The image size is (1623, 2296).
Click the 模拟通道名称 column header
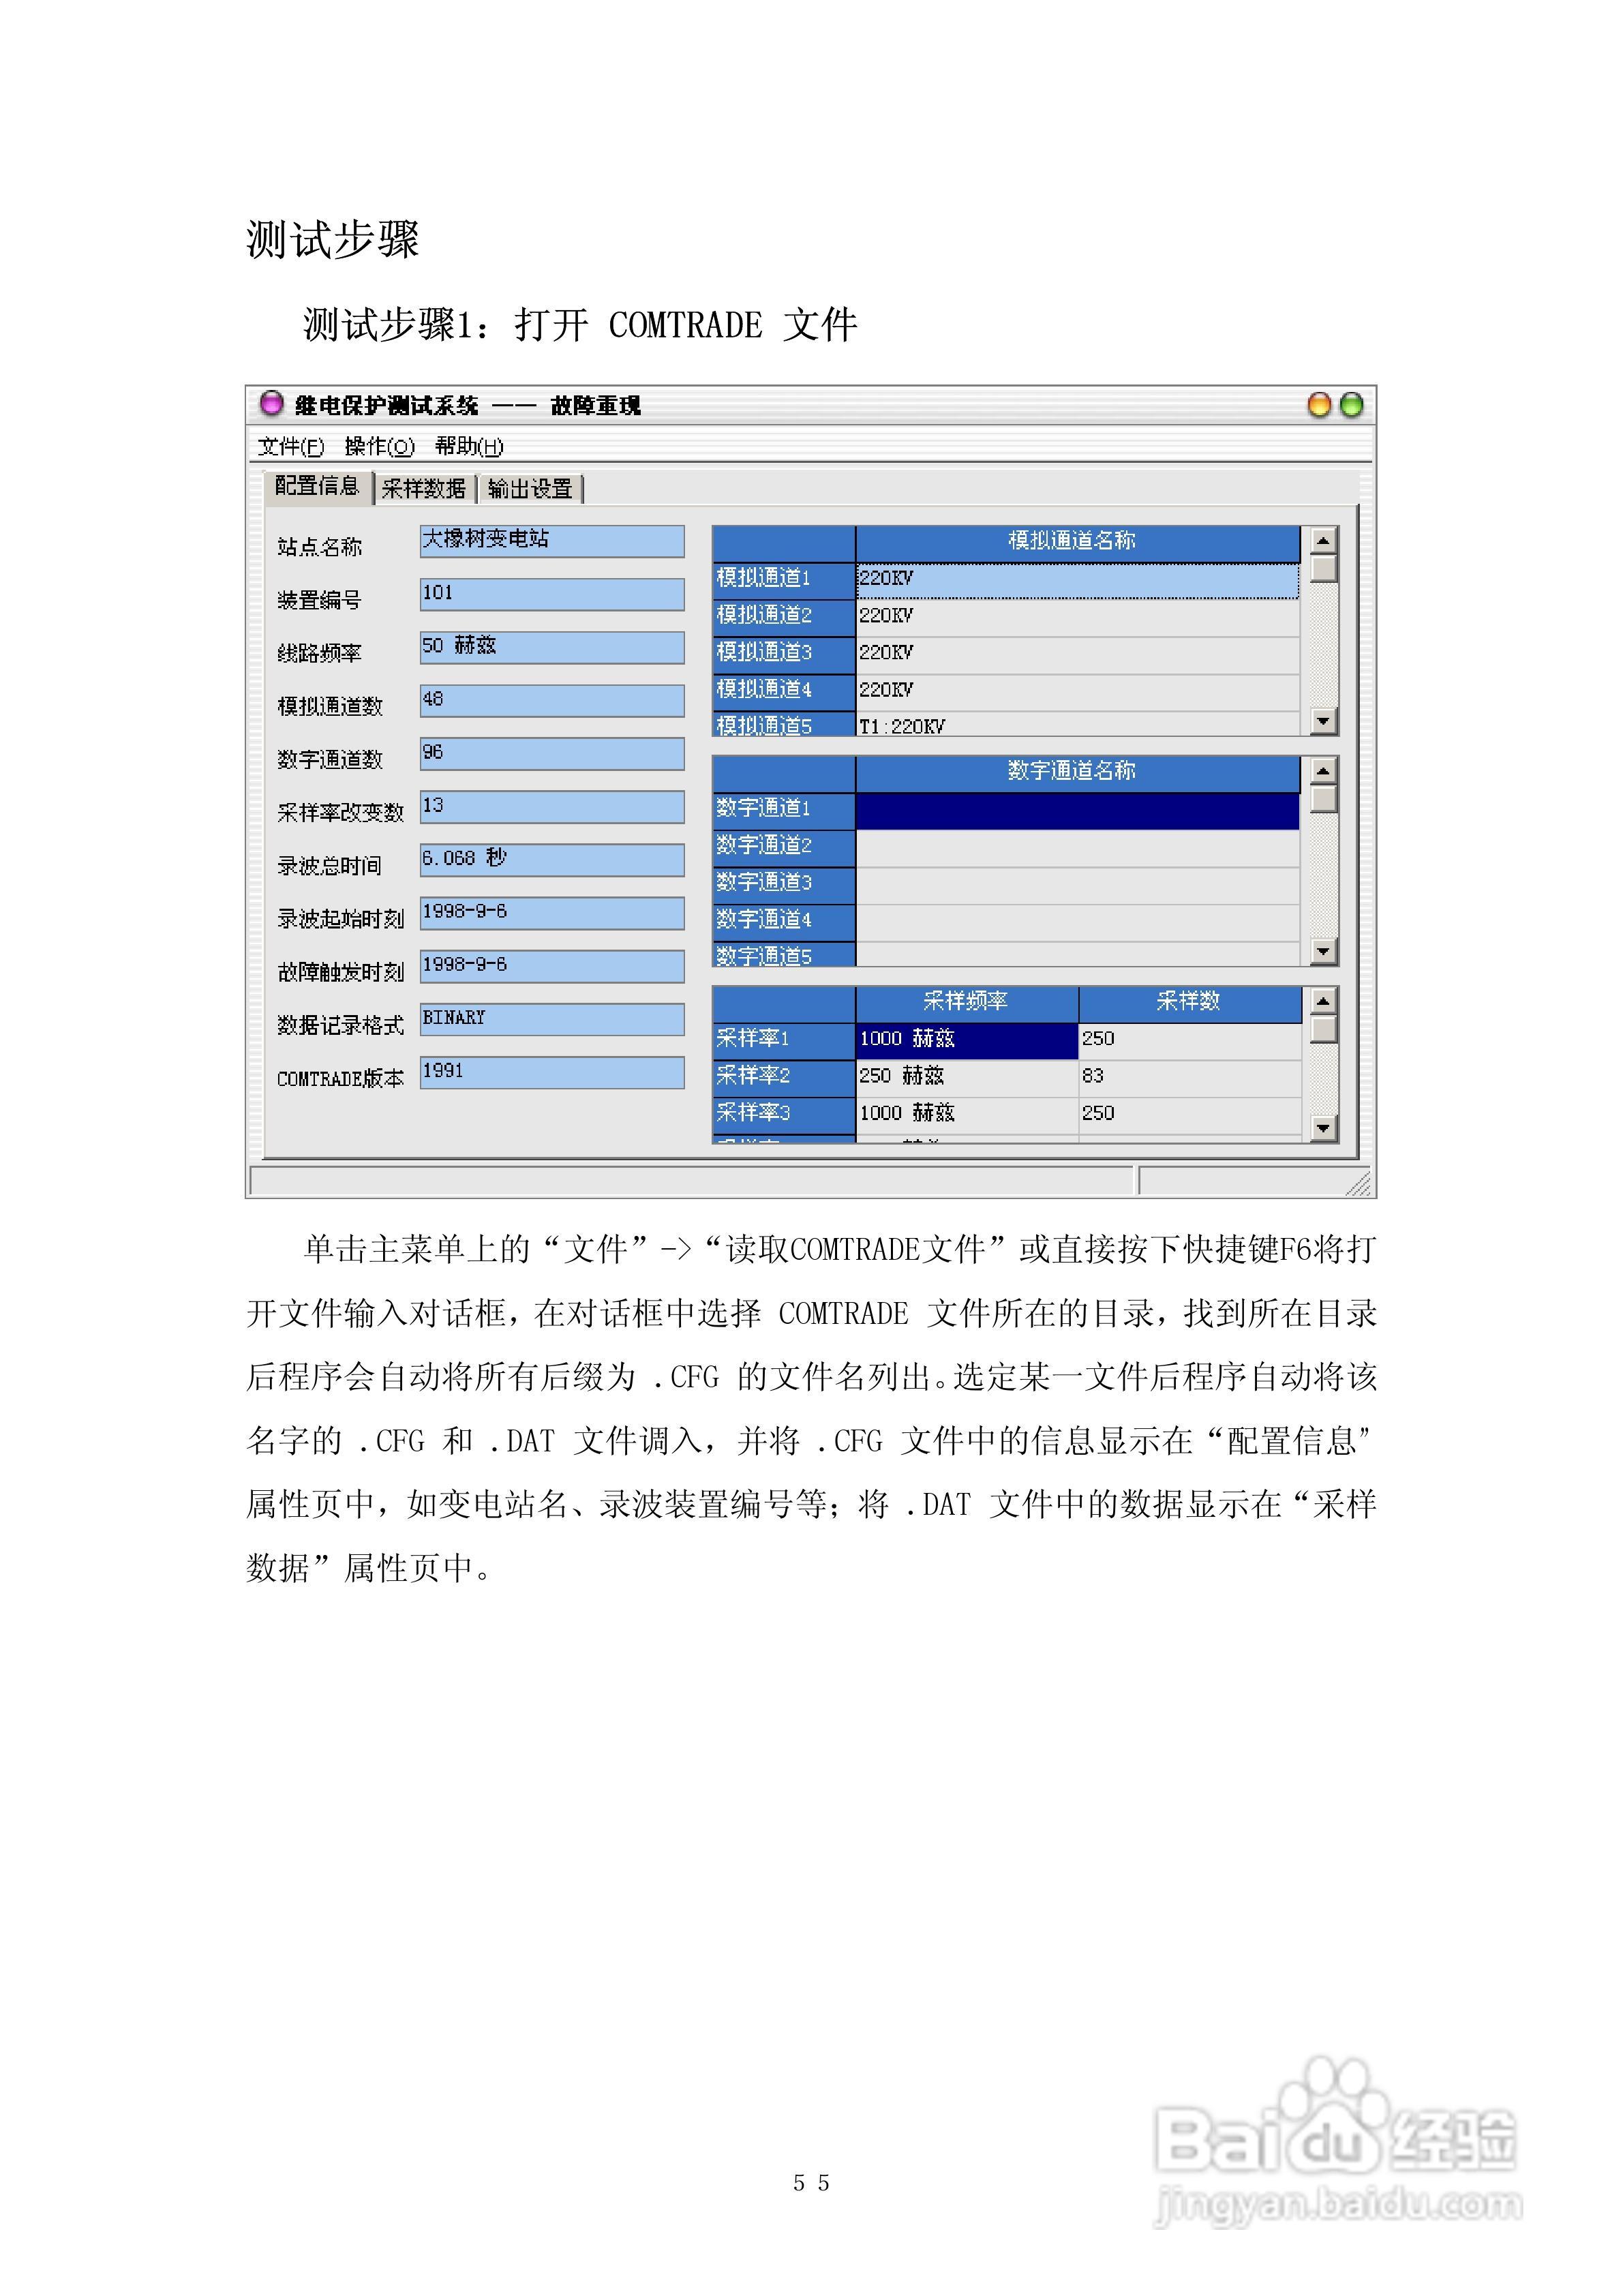coord(1076,541)
